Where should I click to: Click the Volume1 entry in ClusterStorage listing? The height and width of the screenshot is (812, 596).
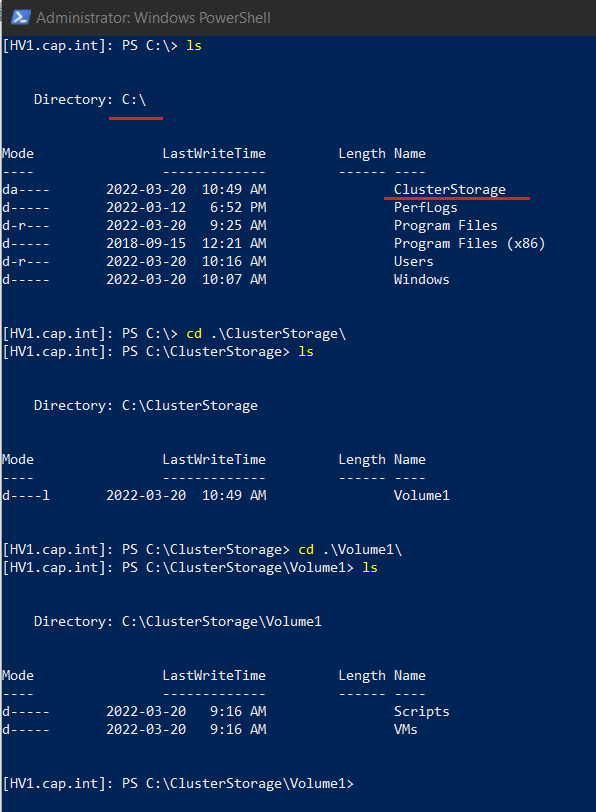(421, 496)
